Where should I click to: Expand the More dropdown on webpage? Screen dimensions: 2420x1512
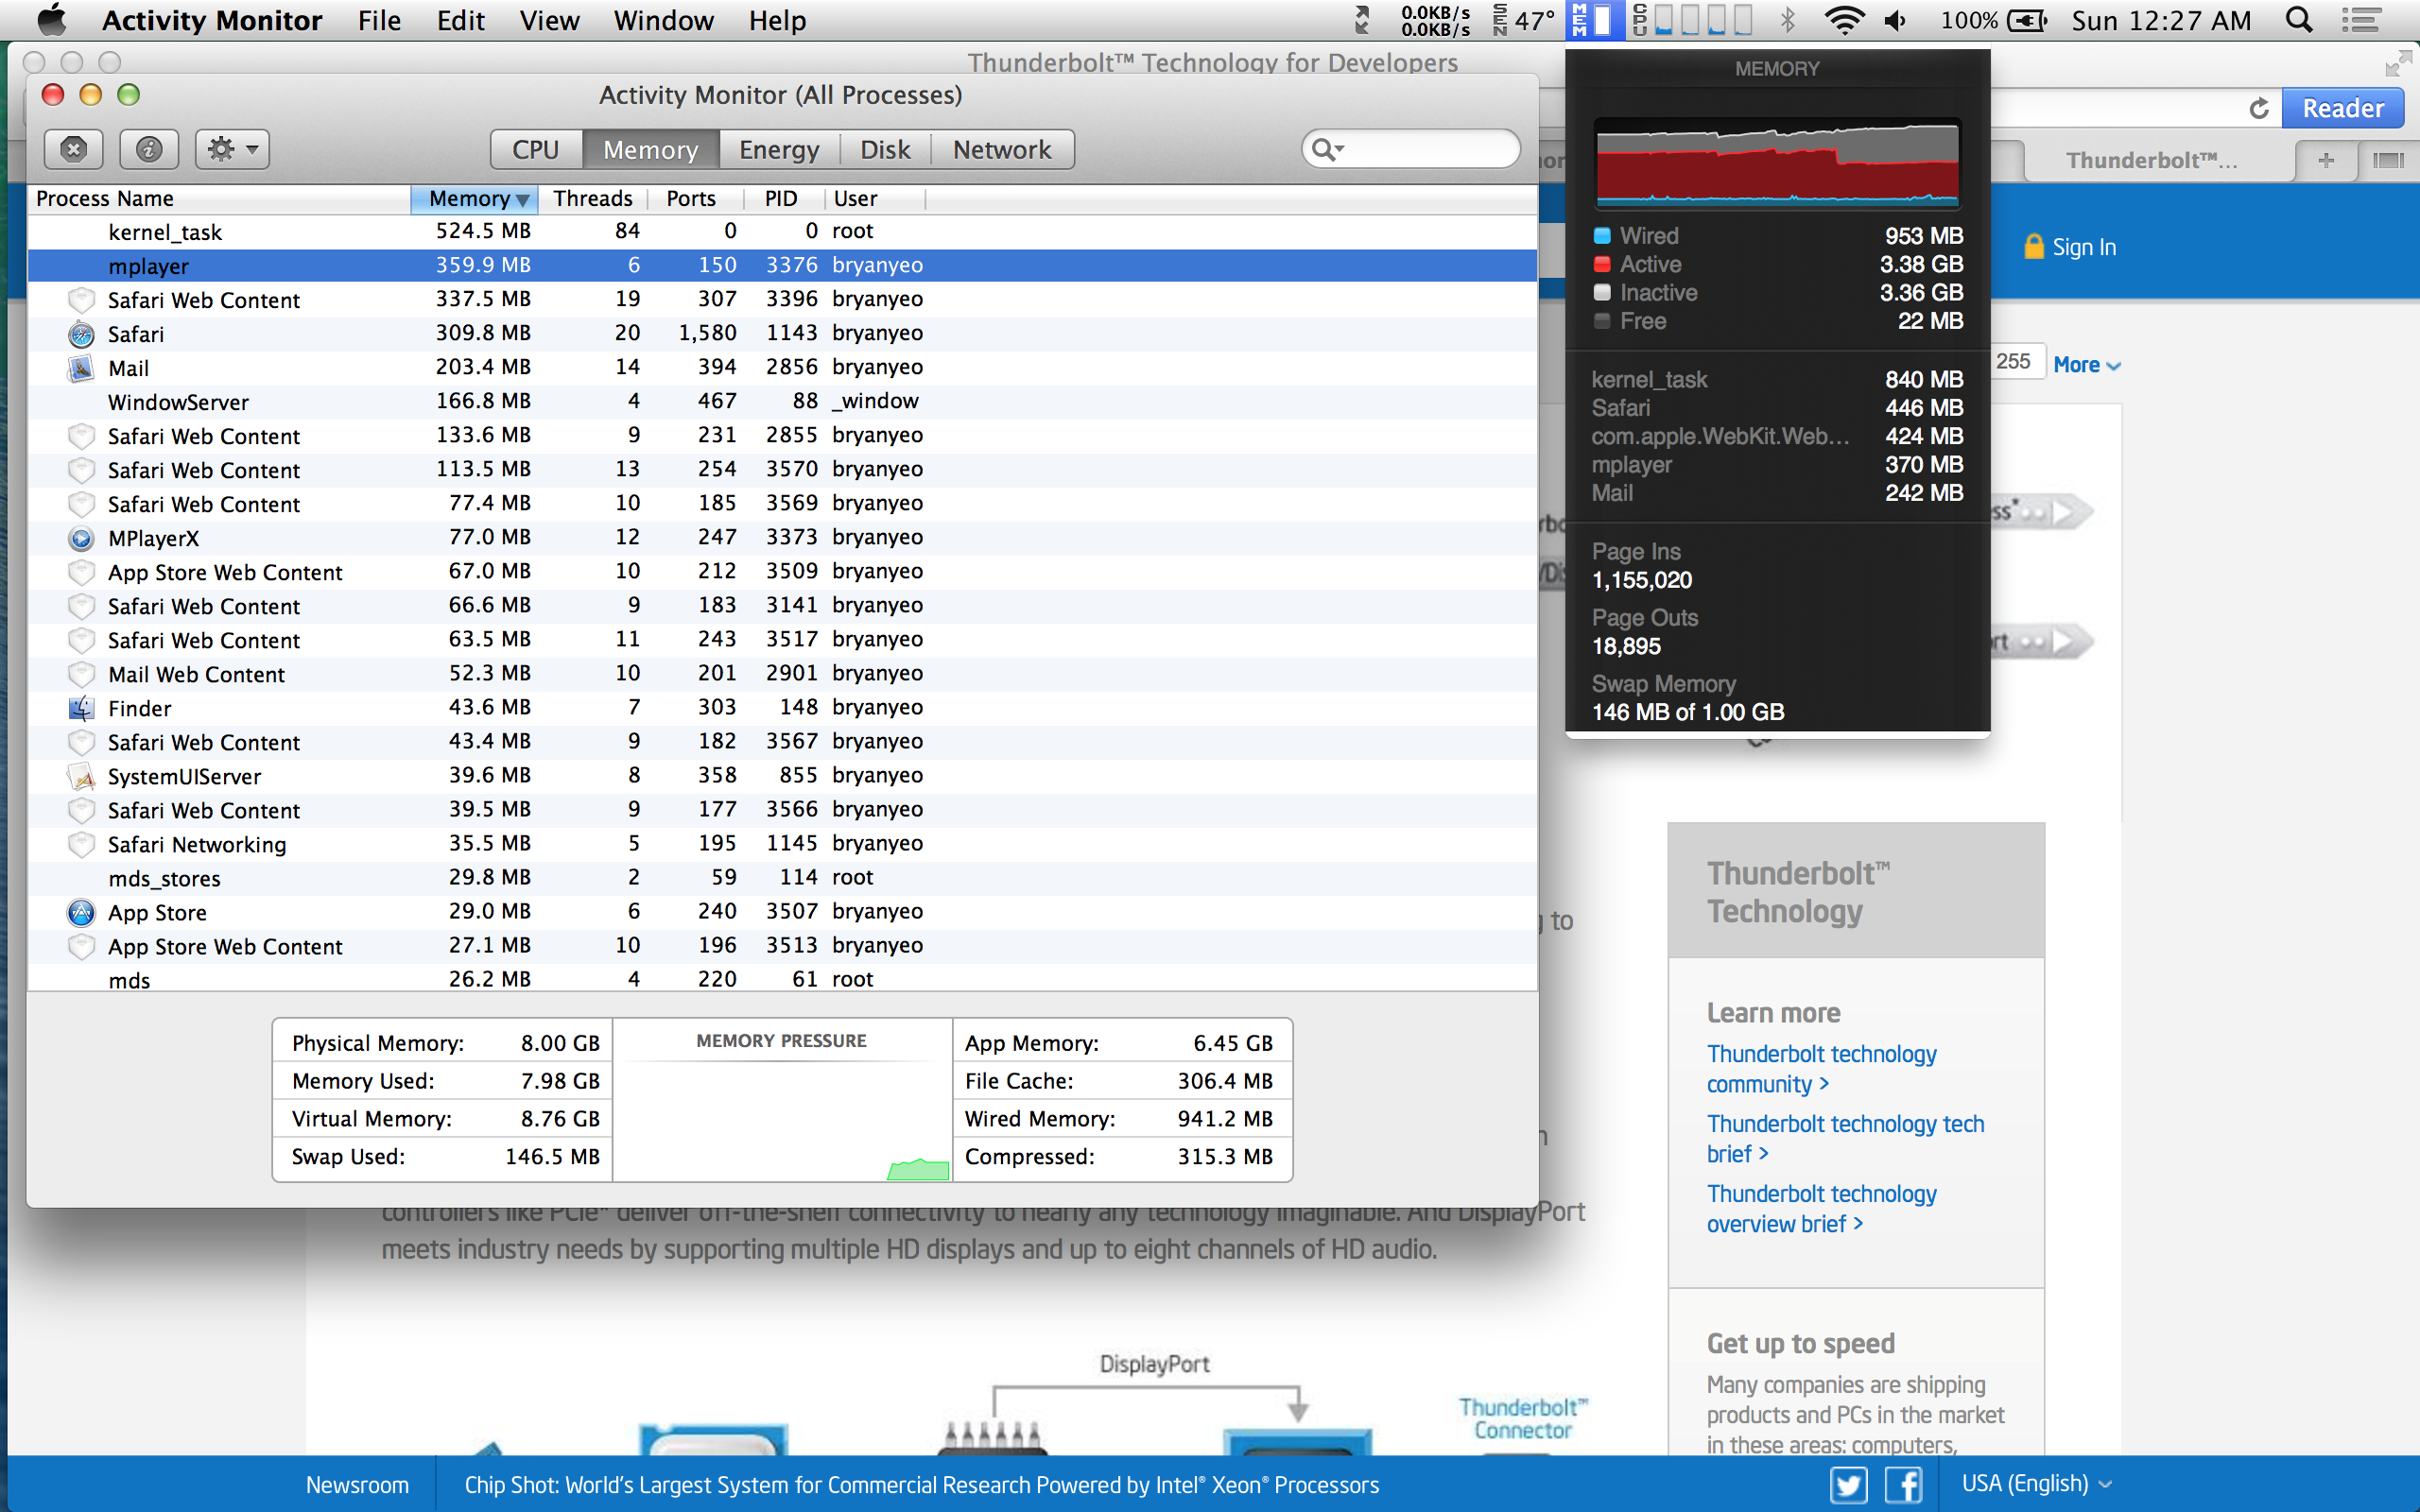pos(2086,365)
